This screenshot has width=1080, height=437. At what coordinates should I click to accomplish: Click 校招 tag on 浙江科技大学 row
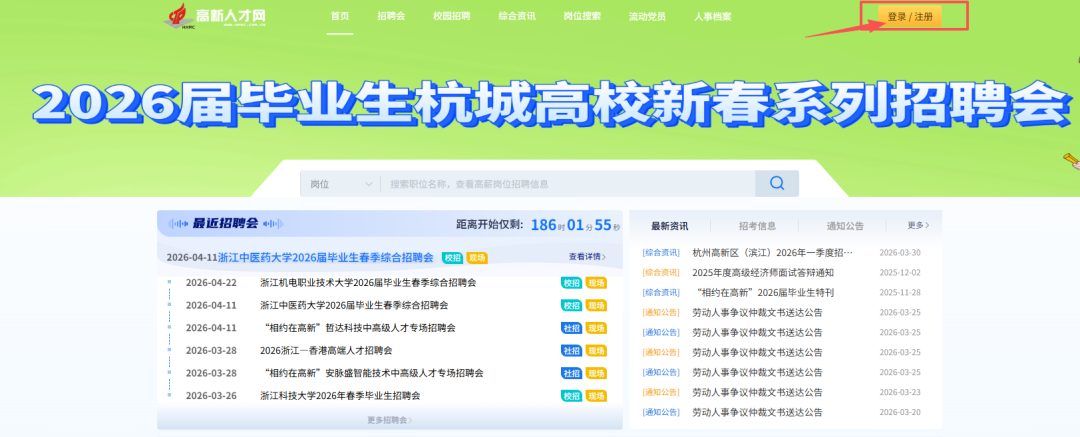pos(572,396)
